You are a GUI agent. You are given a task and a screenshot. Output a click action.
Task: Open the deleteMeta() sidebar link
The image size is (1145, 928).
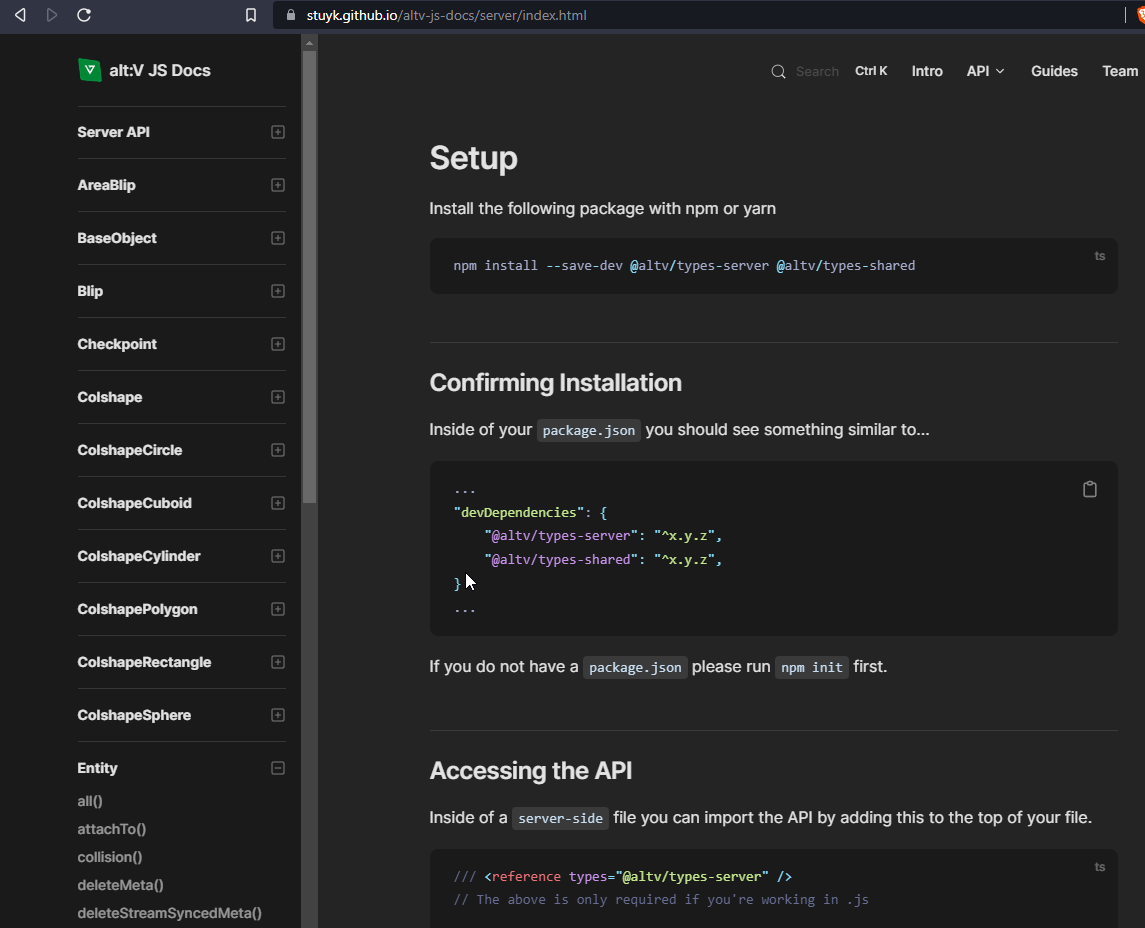(120, 885)
